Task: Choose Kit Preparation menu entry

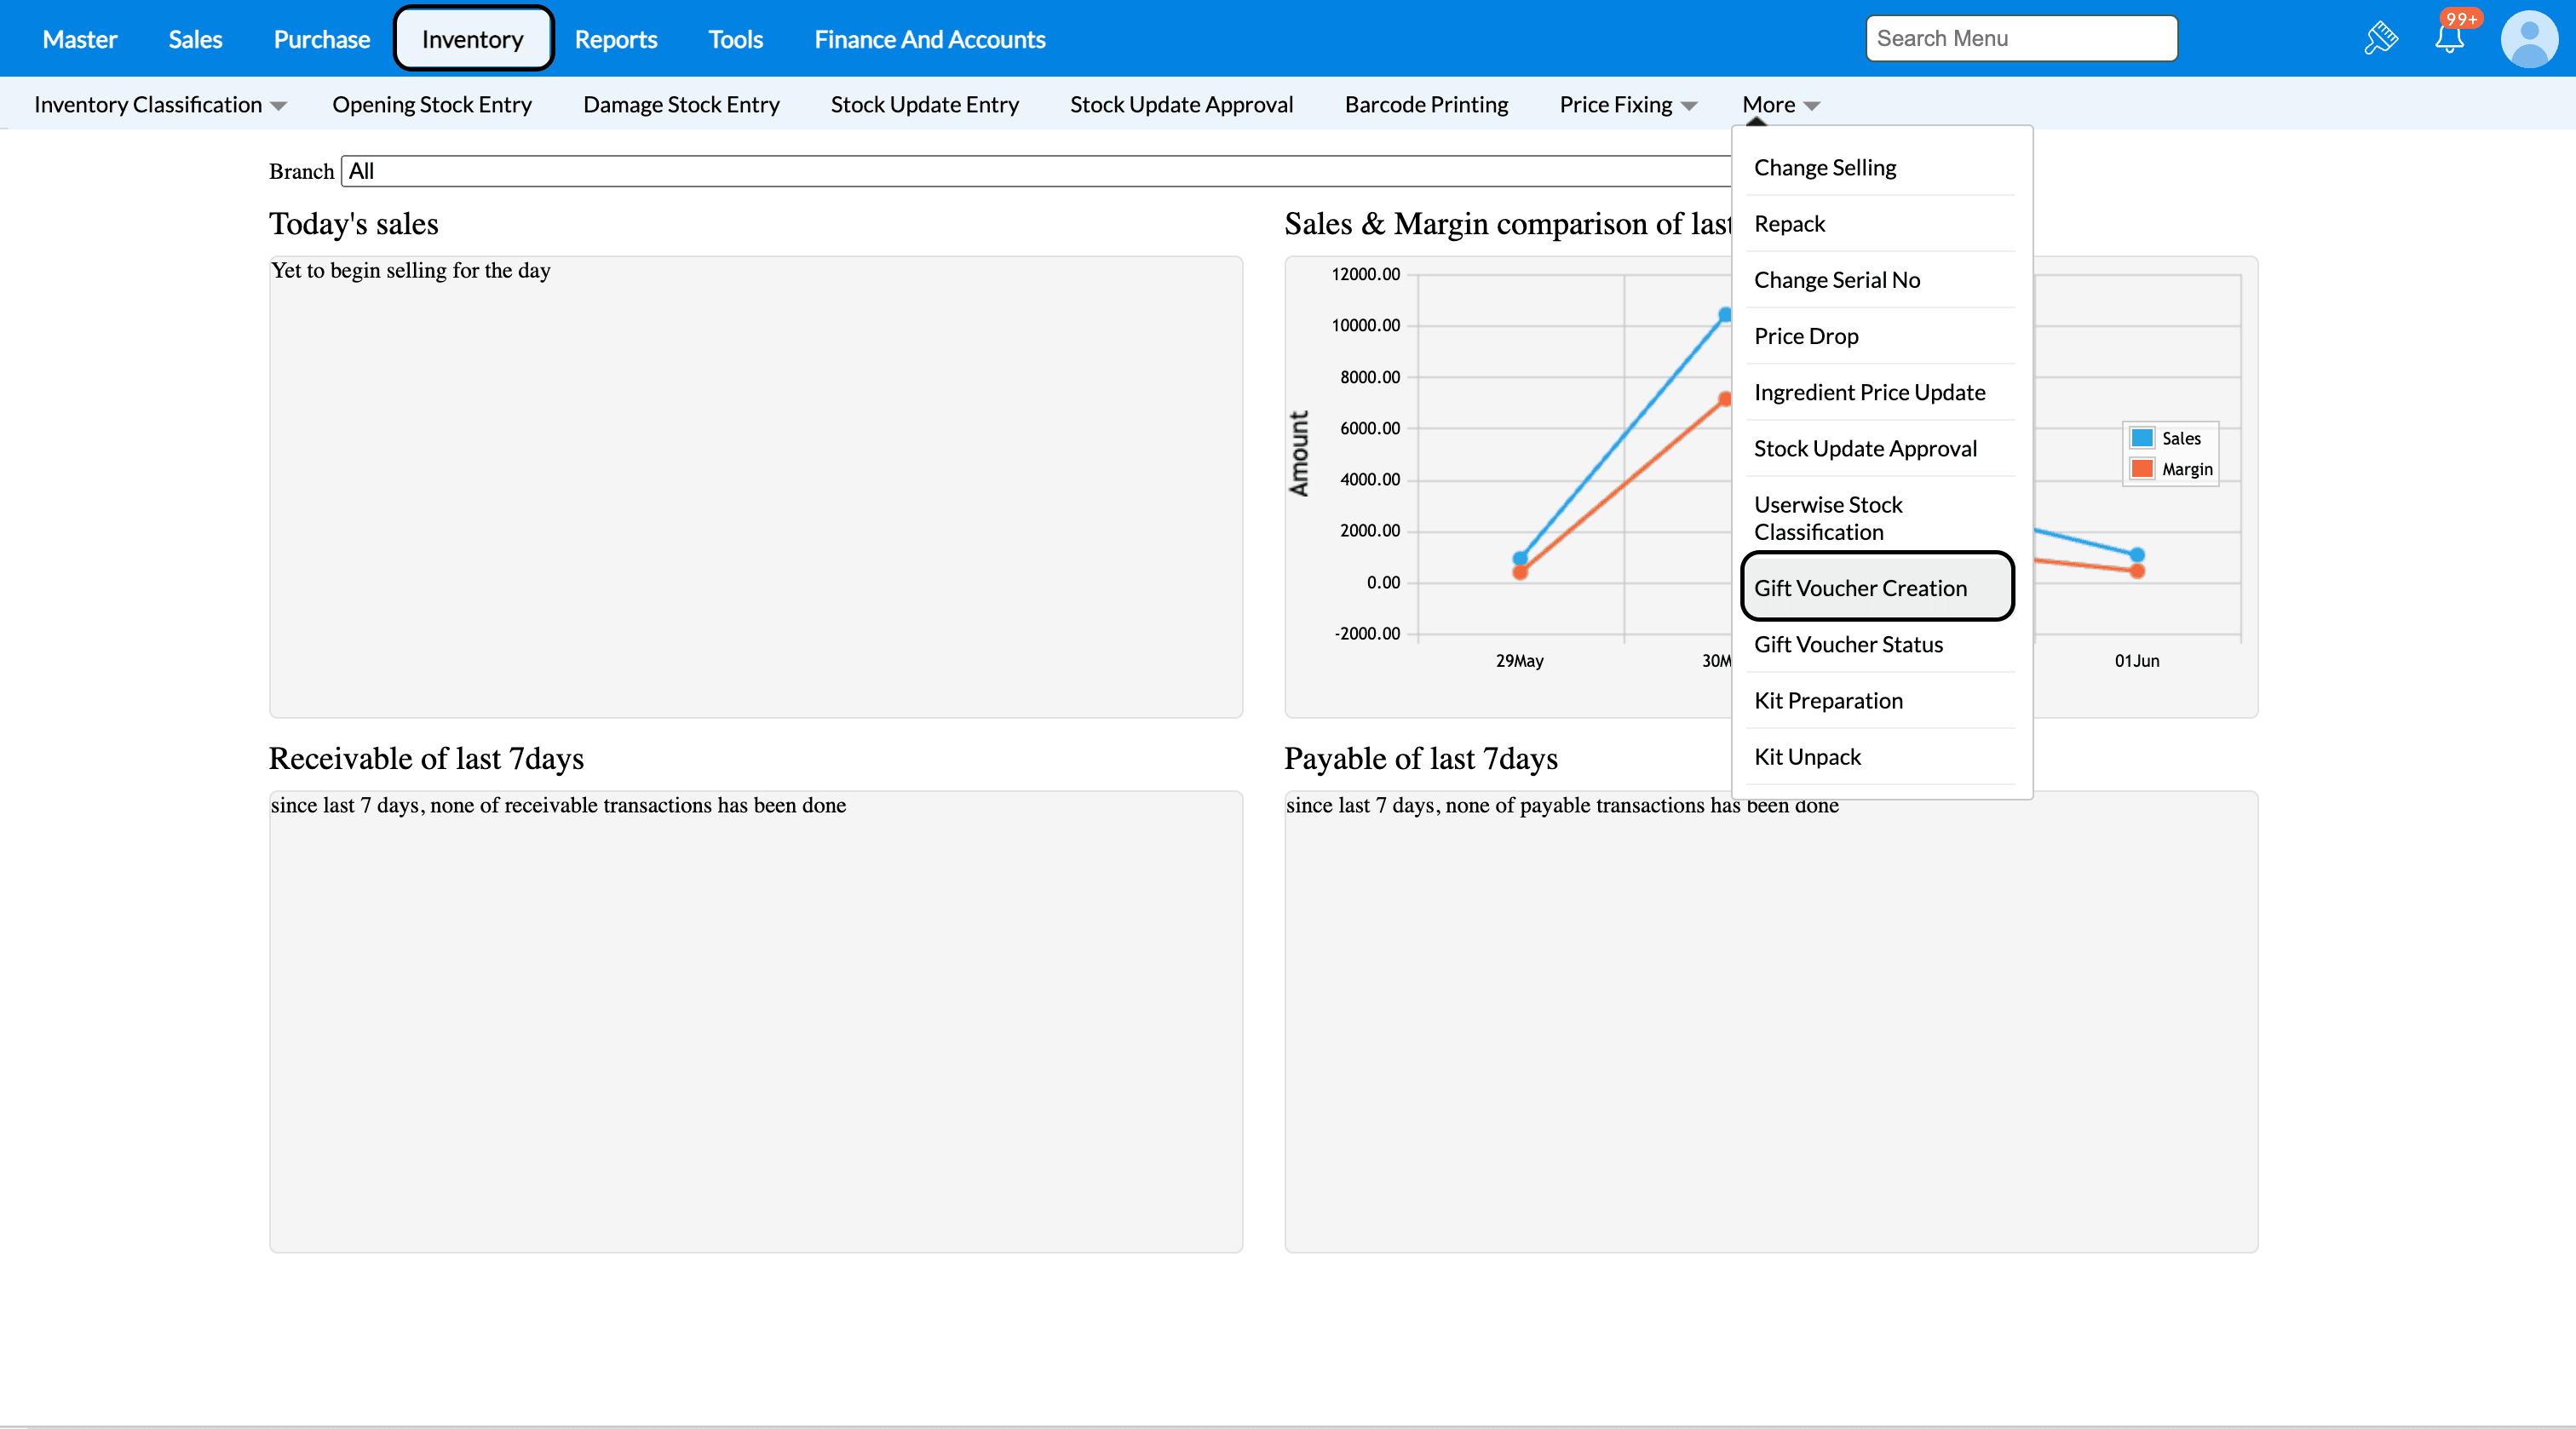Action: tap(1827, 700)
